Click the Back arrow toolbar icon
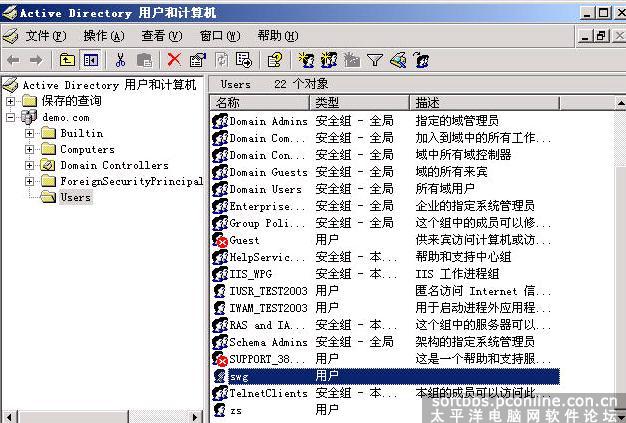The image size is (626, 423). pyautogui.click(x=13, y=60)
